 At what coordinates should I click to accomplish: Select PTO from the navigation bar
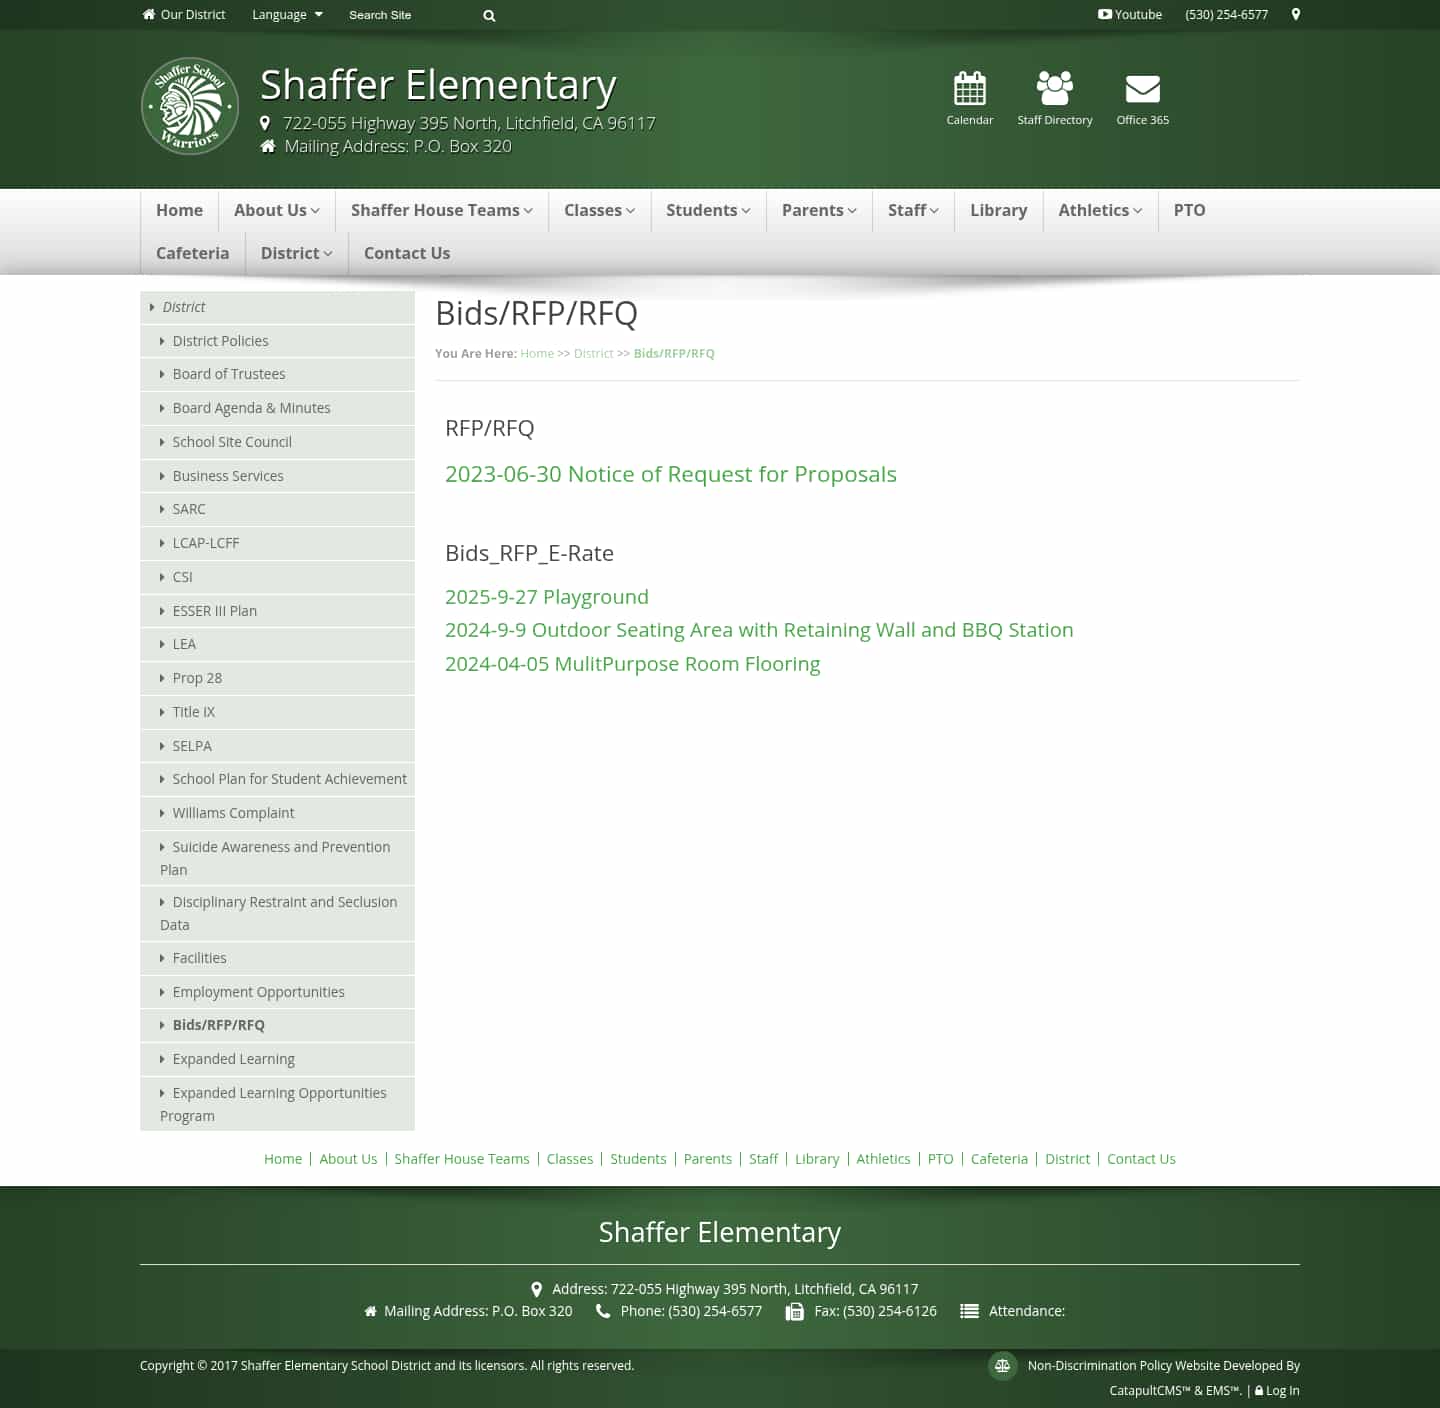click(x=1189, y=210)
